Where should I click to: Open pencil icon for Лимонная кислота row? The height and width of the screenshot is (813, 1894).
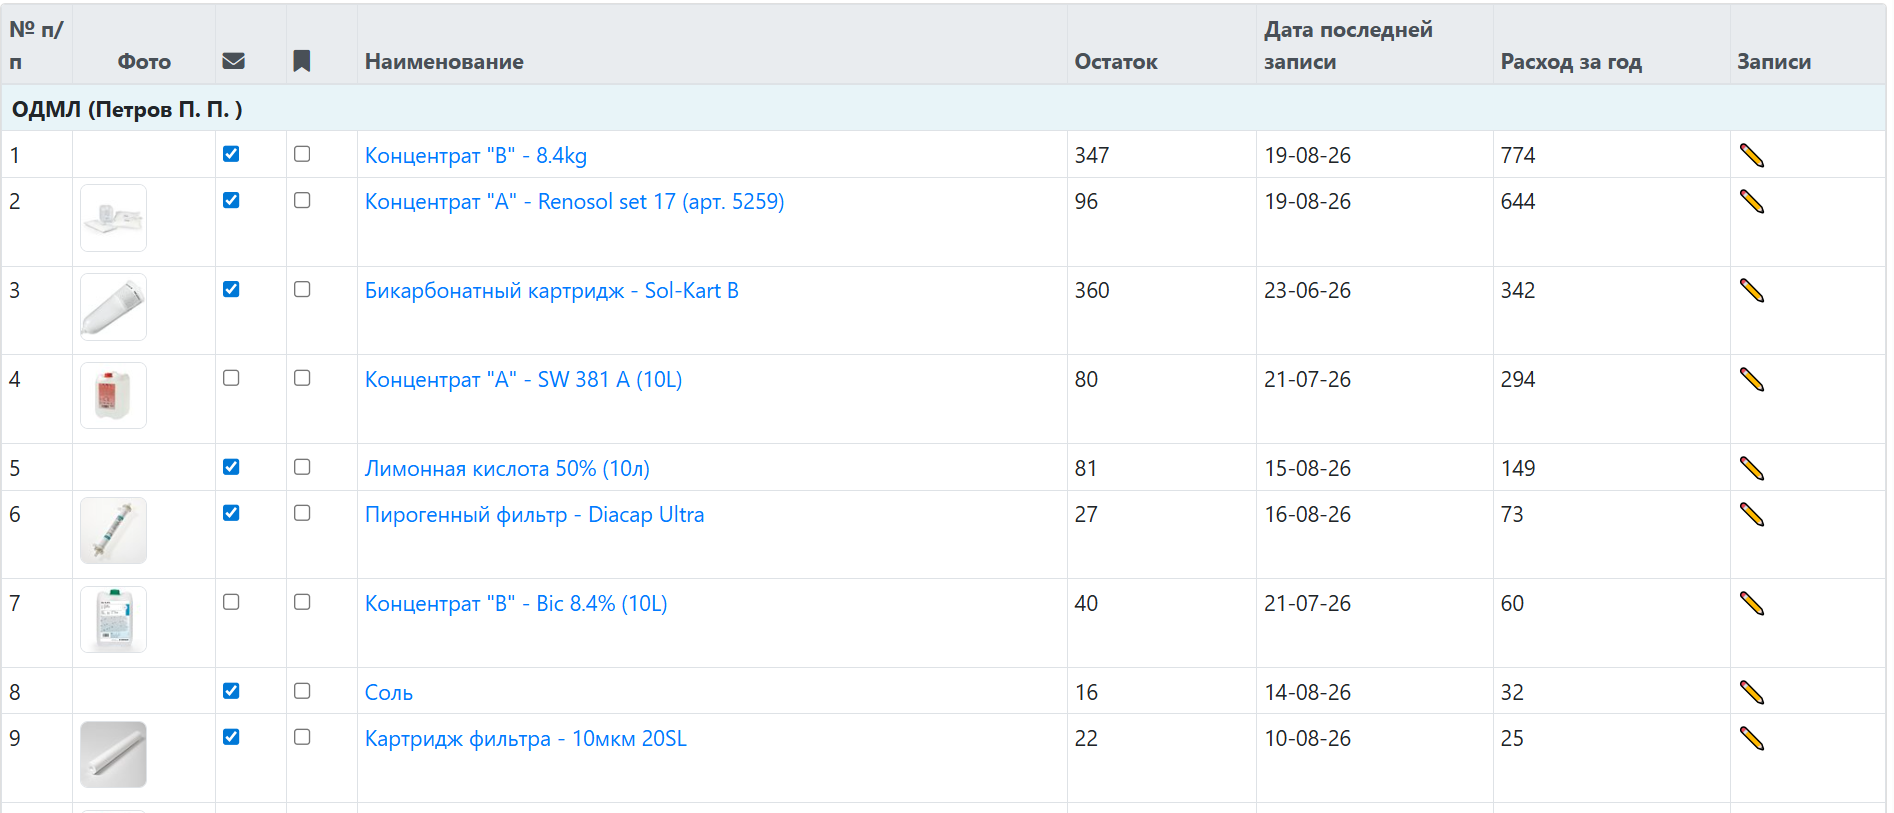[1751, 468]
